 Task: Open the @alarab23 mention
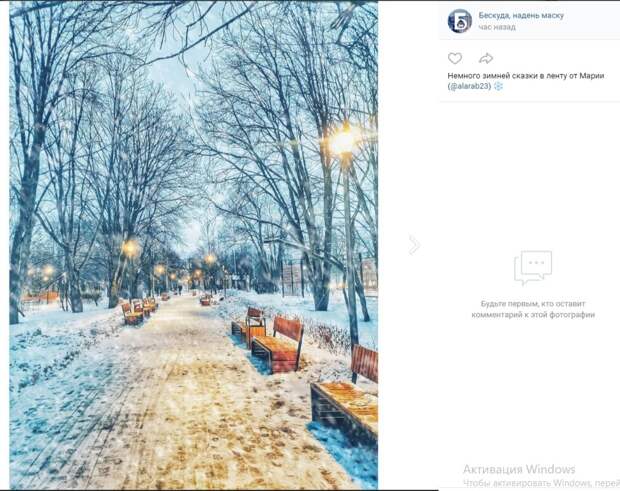click(x=469, y=86)
